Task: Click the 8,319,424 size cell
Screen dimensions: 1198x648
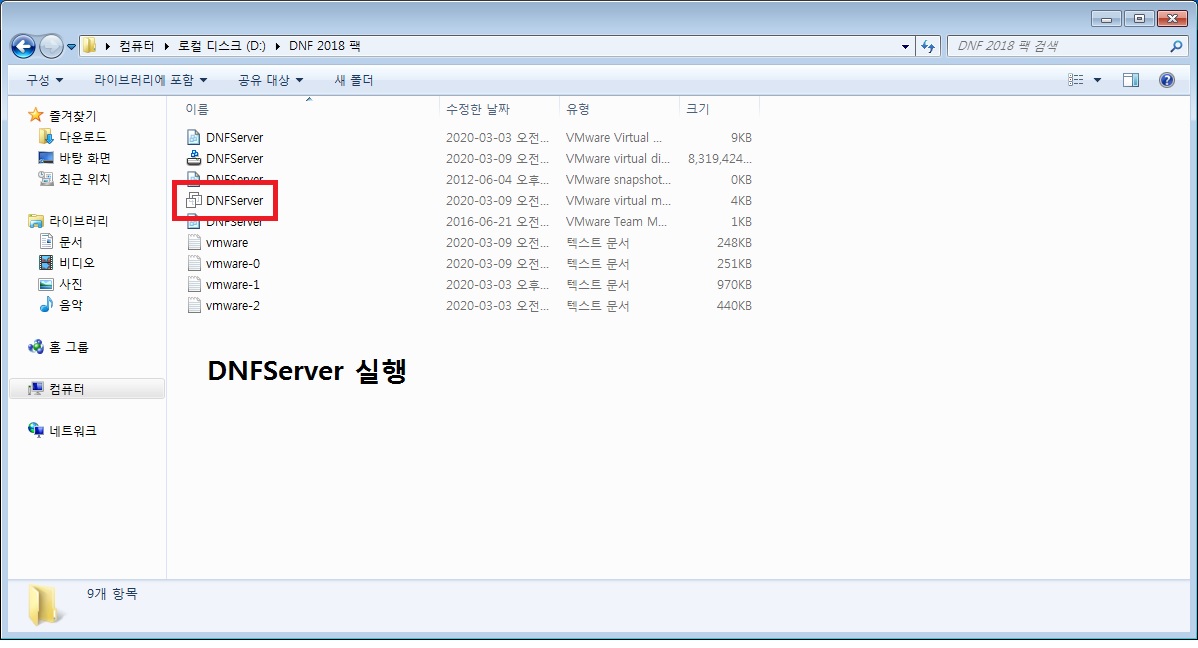Action: [720, 159]
